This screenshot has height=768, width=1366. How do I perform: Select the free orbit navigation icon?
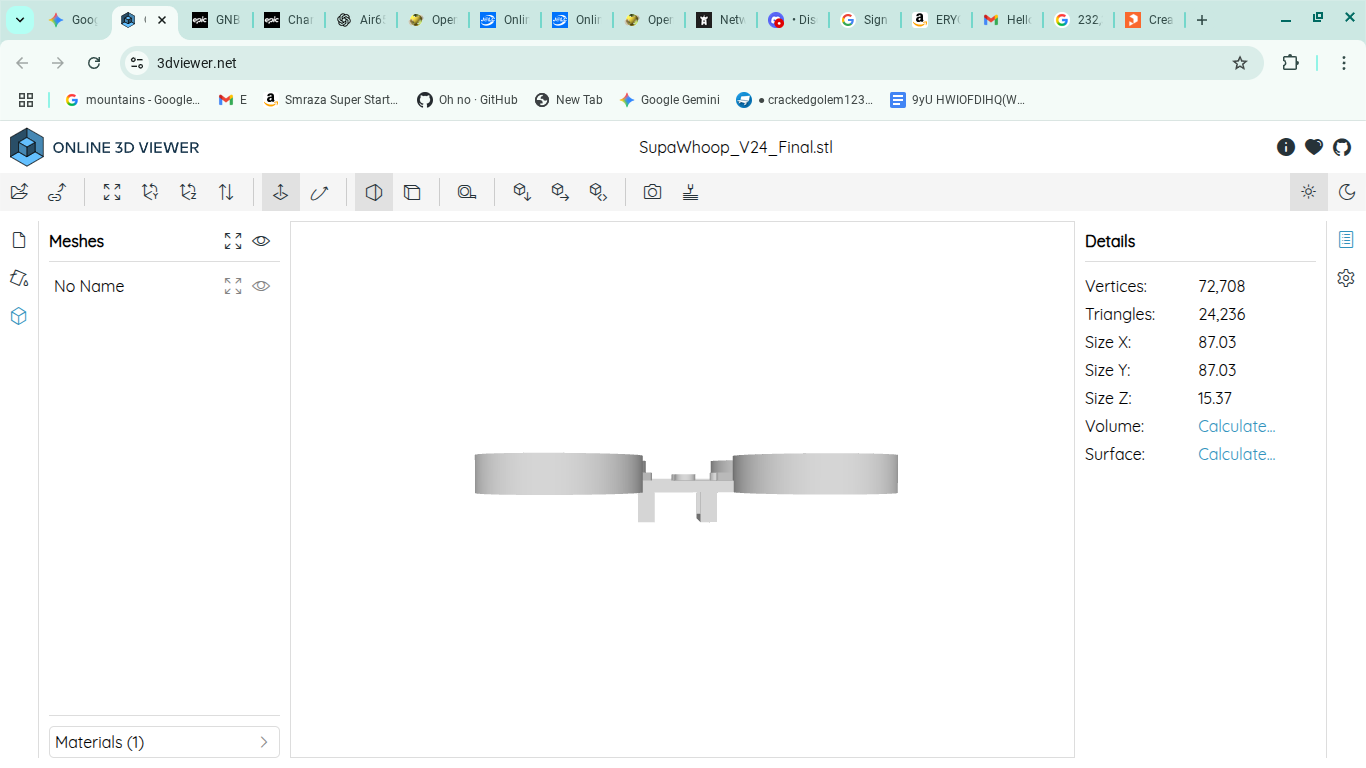coord(319,192)
